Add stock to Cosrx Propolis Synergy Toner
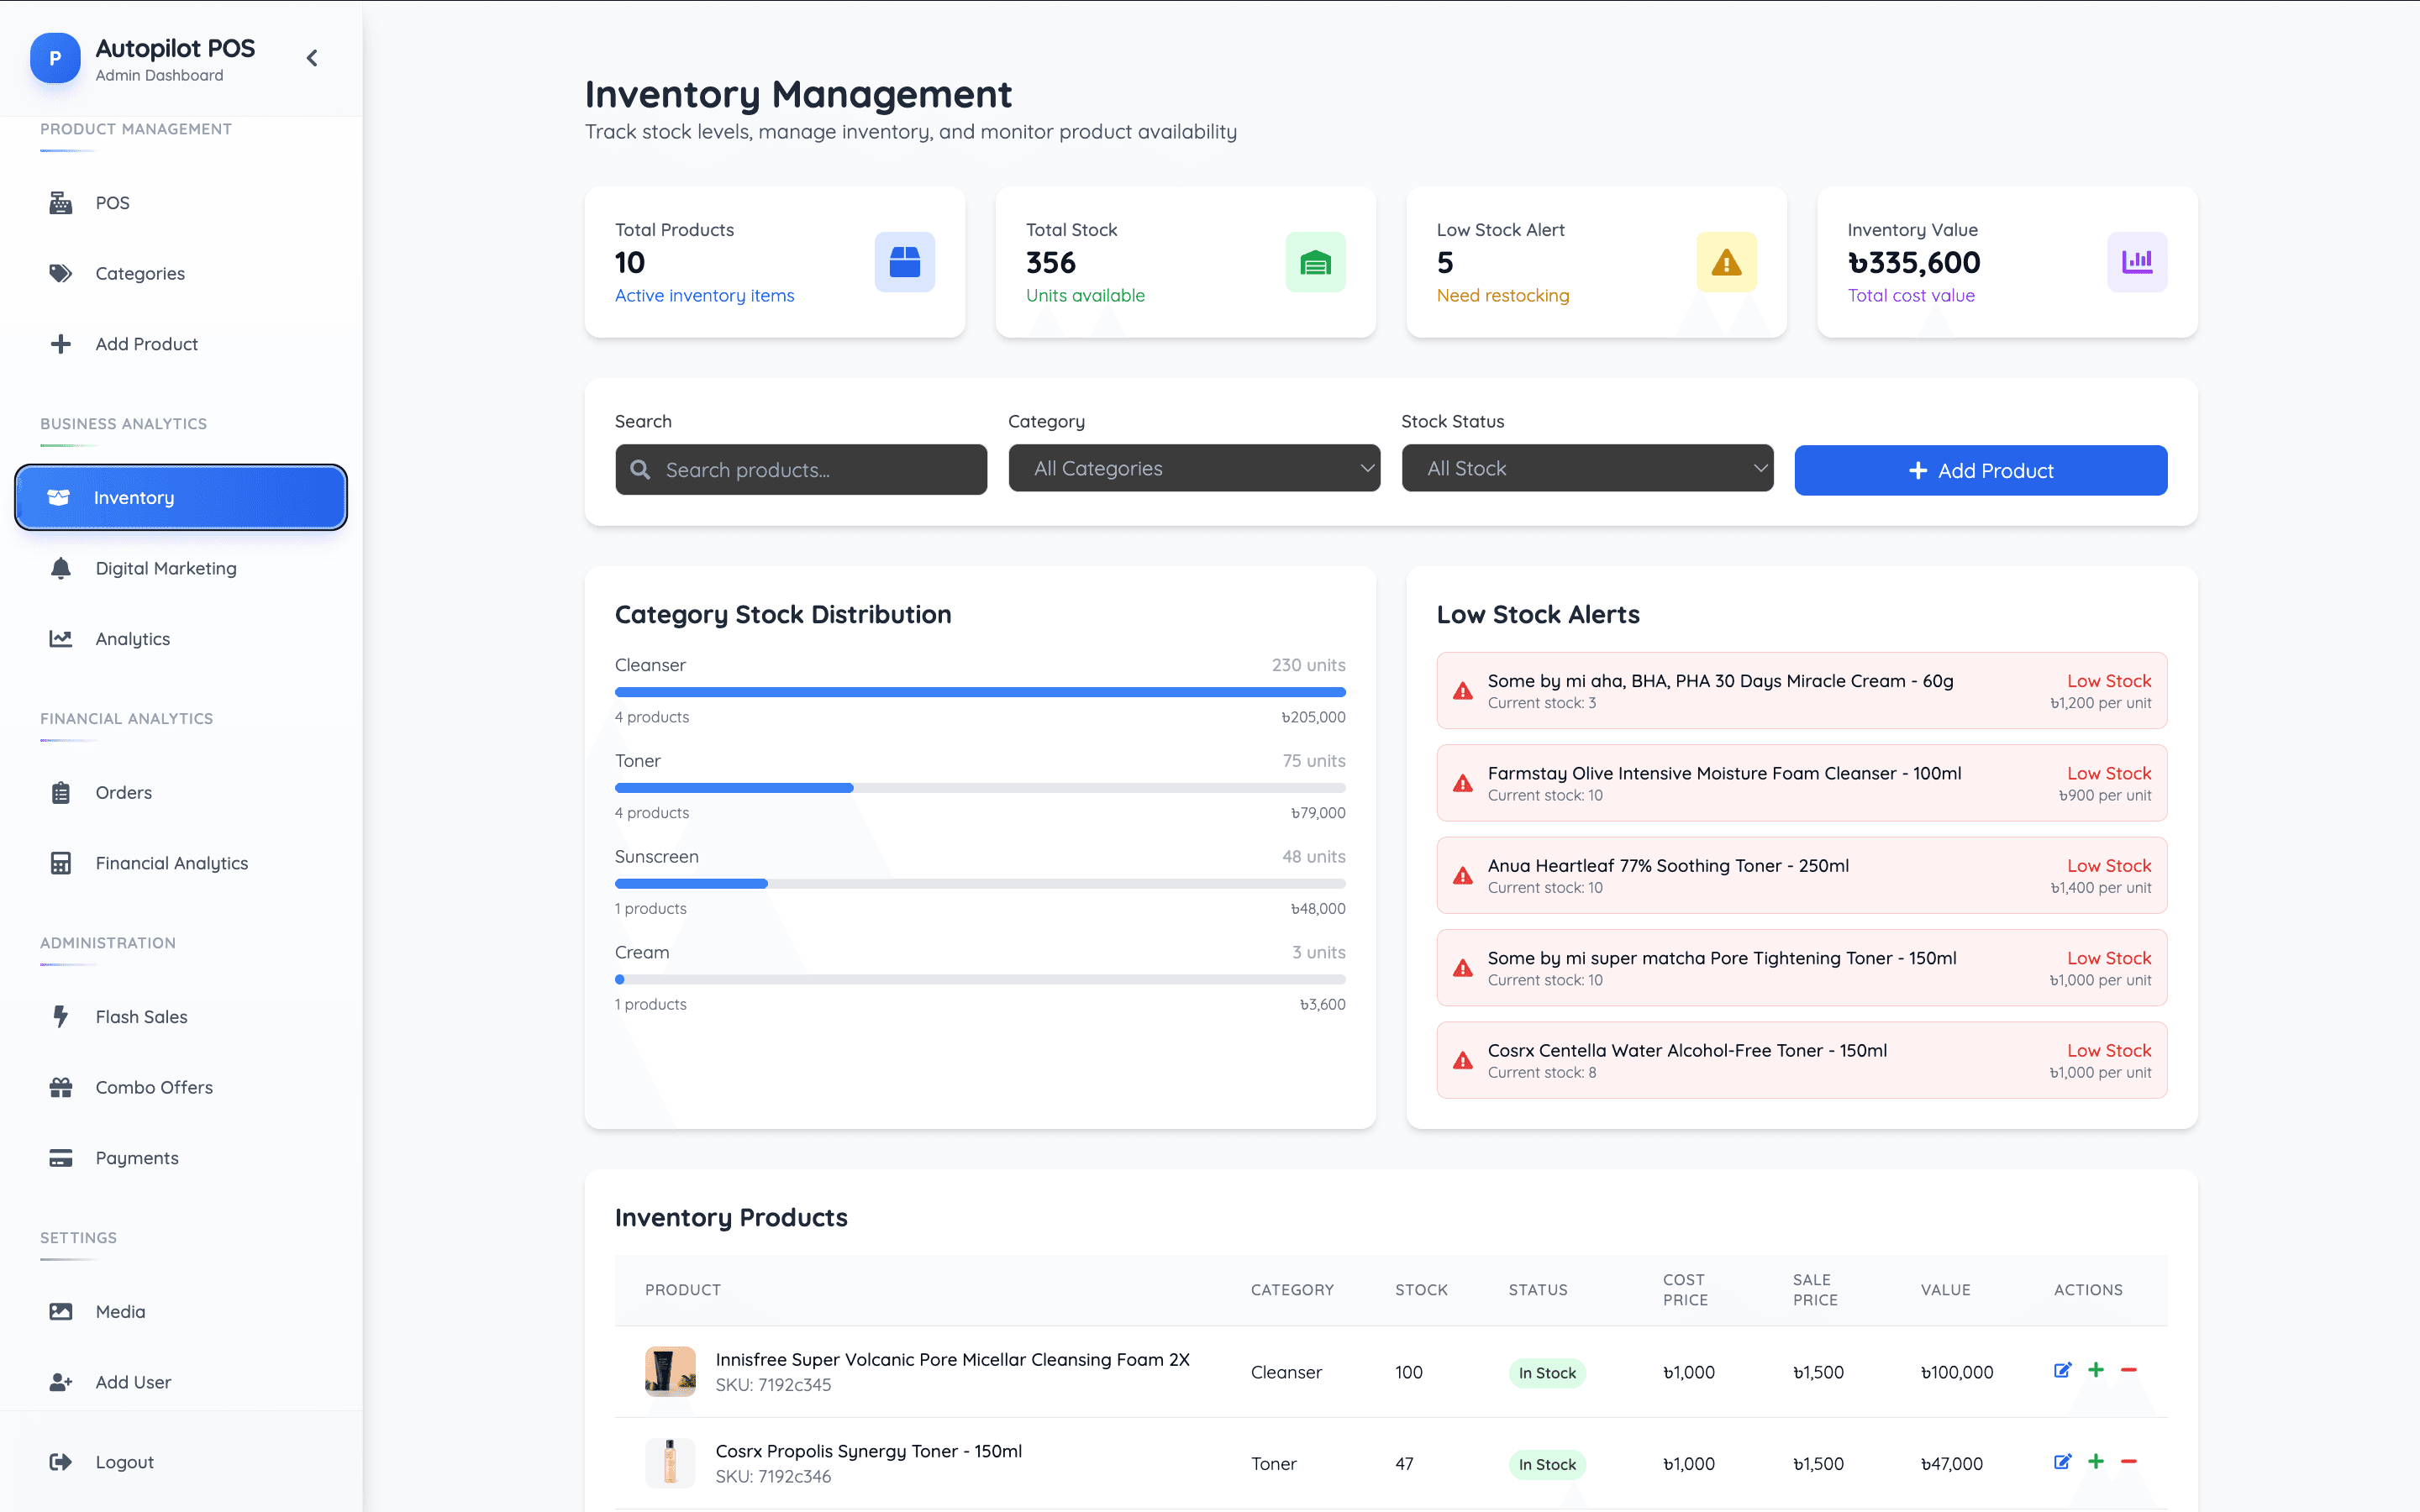 tap(2096, 1462)
